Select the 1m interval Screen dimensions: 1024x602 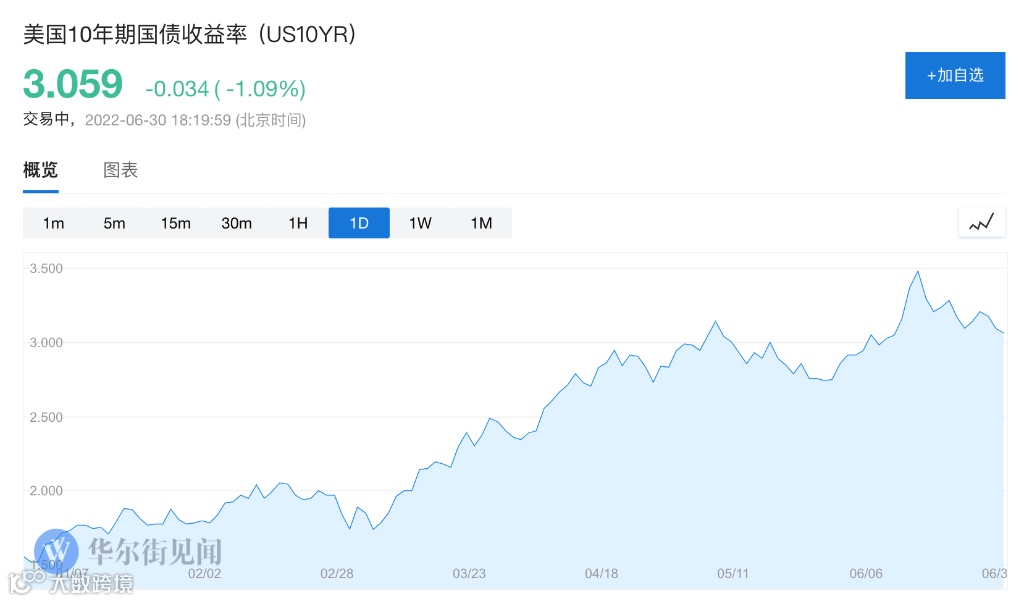54,223
